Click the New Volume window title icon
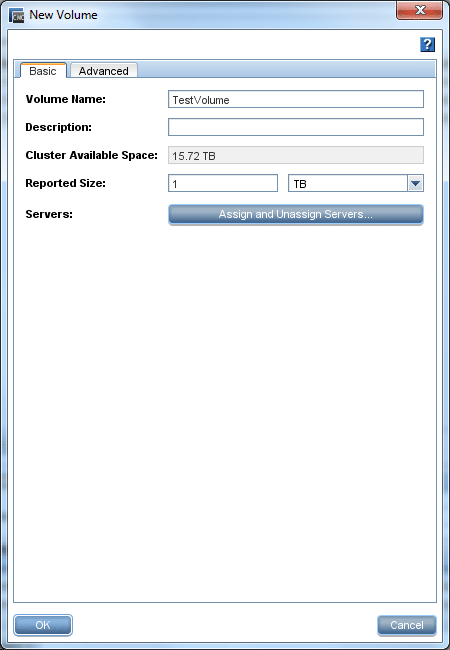The image size is (450, 650). (x=16, y=15)
